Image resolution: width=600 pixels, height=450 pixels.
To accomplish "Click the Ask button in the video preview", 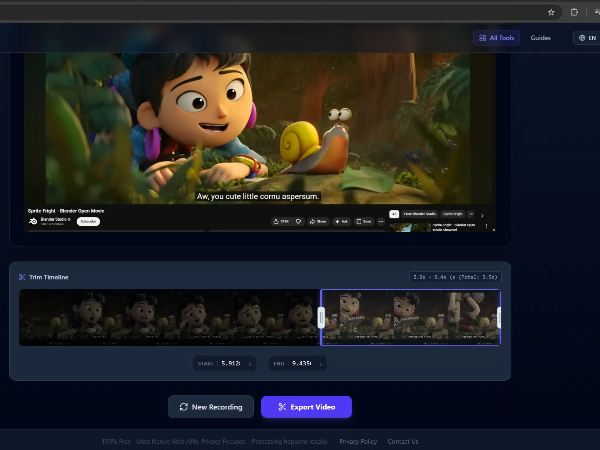I will (341, 222).
